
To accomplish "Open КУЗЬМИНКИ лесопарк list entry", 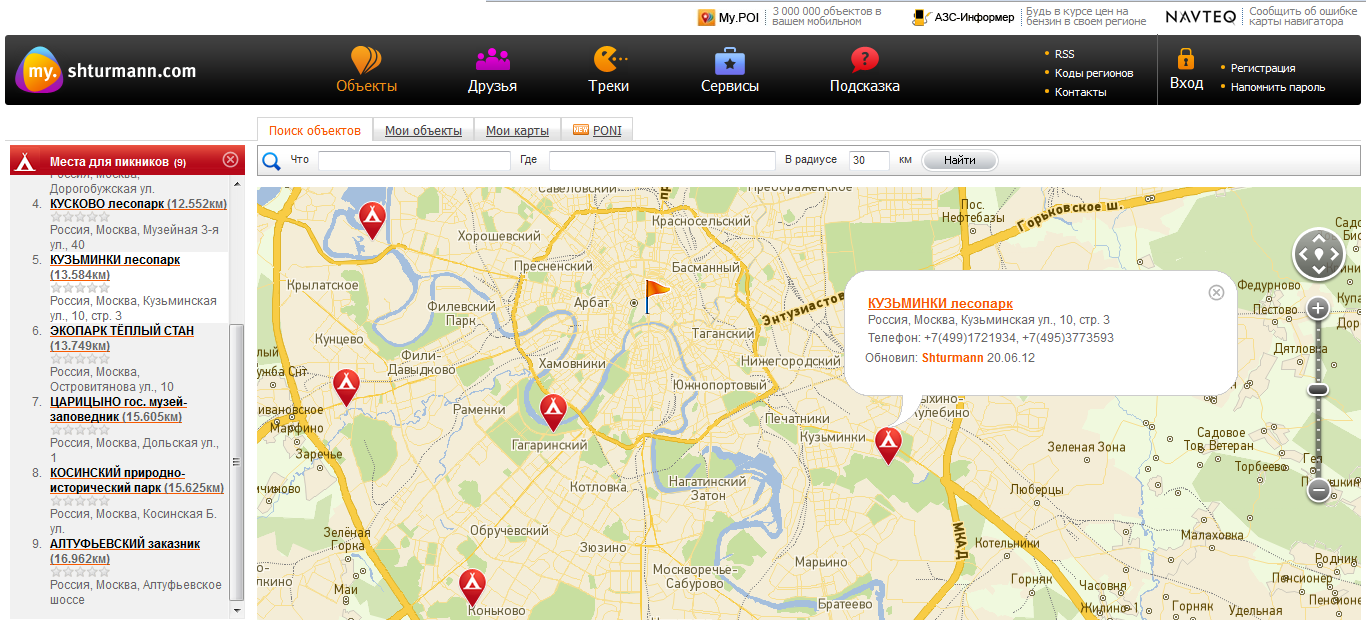I will pos(115,267).
